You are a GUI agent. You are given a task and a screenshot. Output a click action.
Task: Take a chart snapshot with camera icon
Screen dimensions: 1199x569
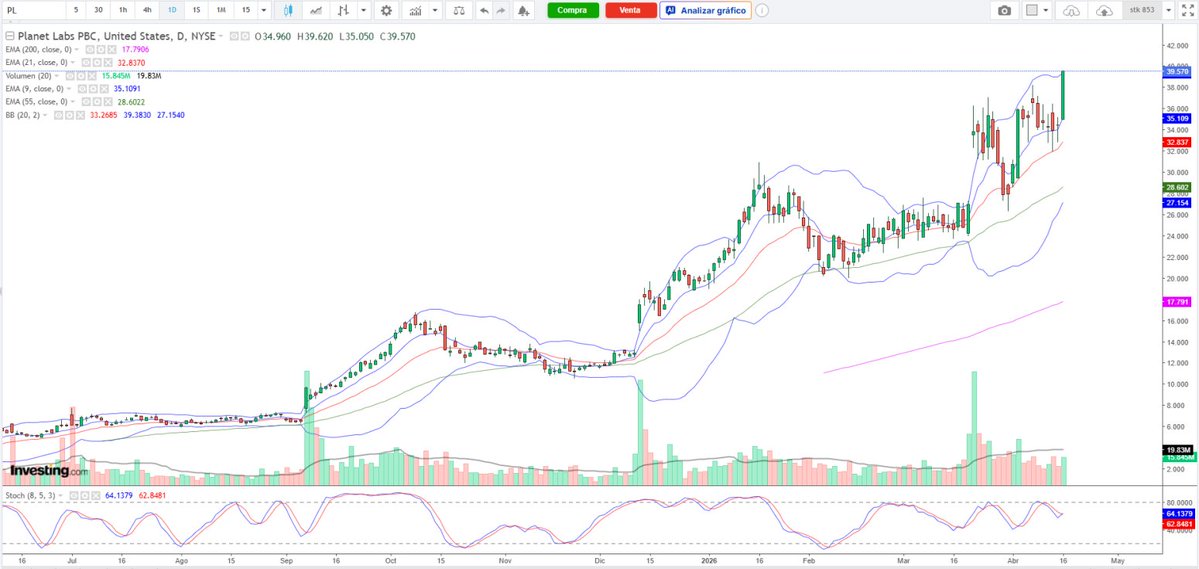pyautogui.click(x=1005, y=11)
